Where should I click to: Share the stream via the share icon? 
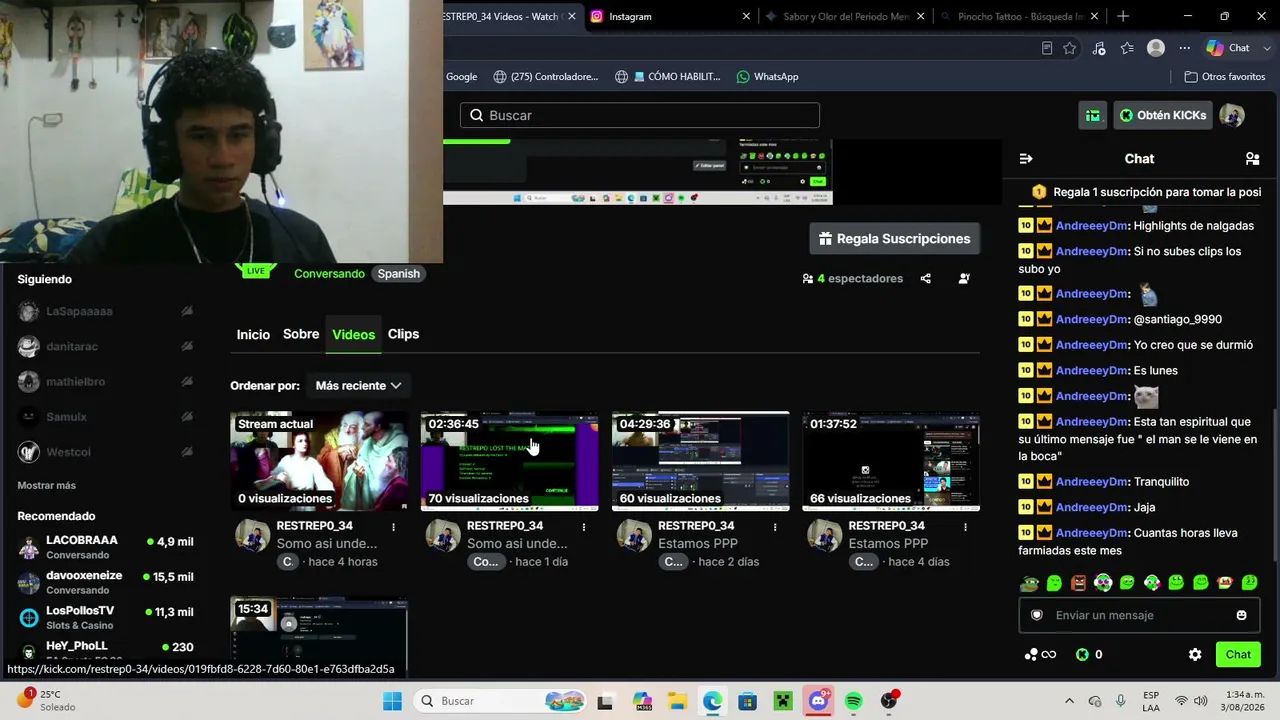[x=926, y=279]
